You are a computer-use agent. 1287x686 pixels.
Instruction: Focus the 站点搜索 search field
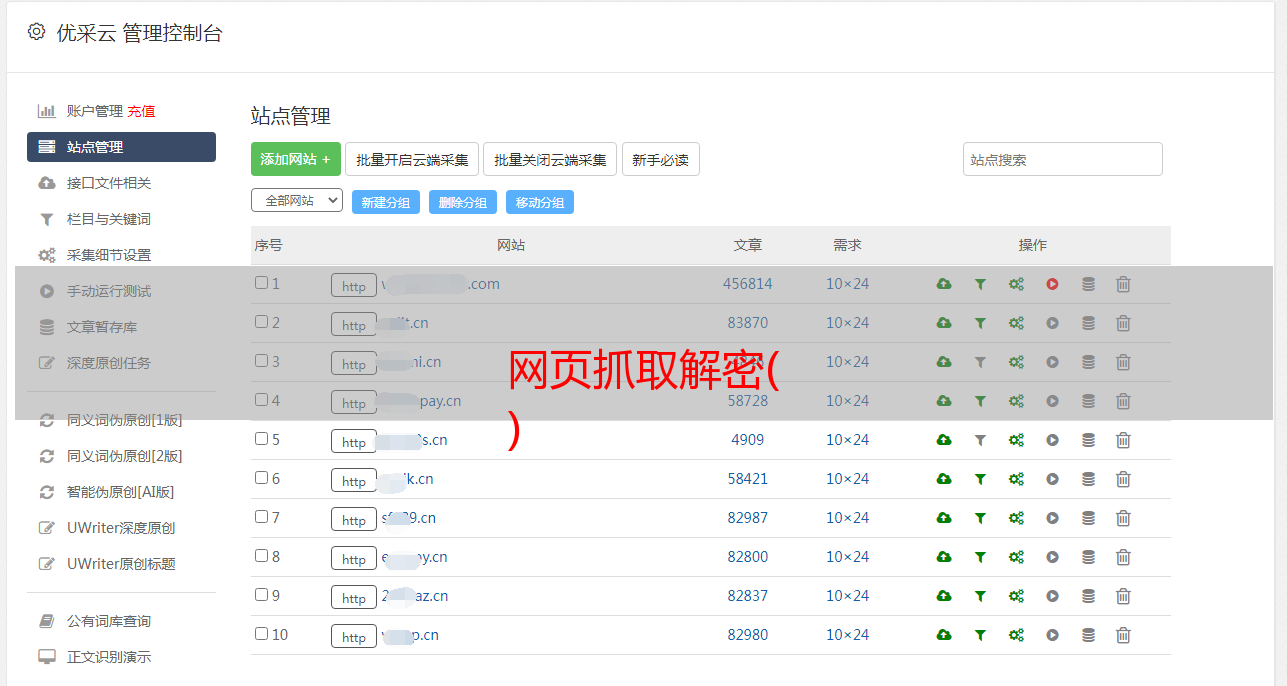click(1063, 159)
